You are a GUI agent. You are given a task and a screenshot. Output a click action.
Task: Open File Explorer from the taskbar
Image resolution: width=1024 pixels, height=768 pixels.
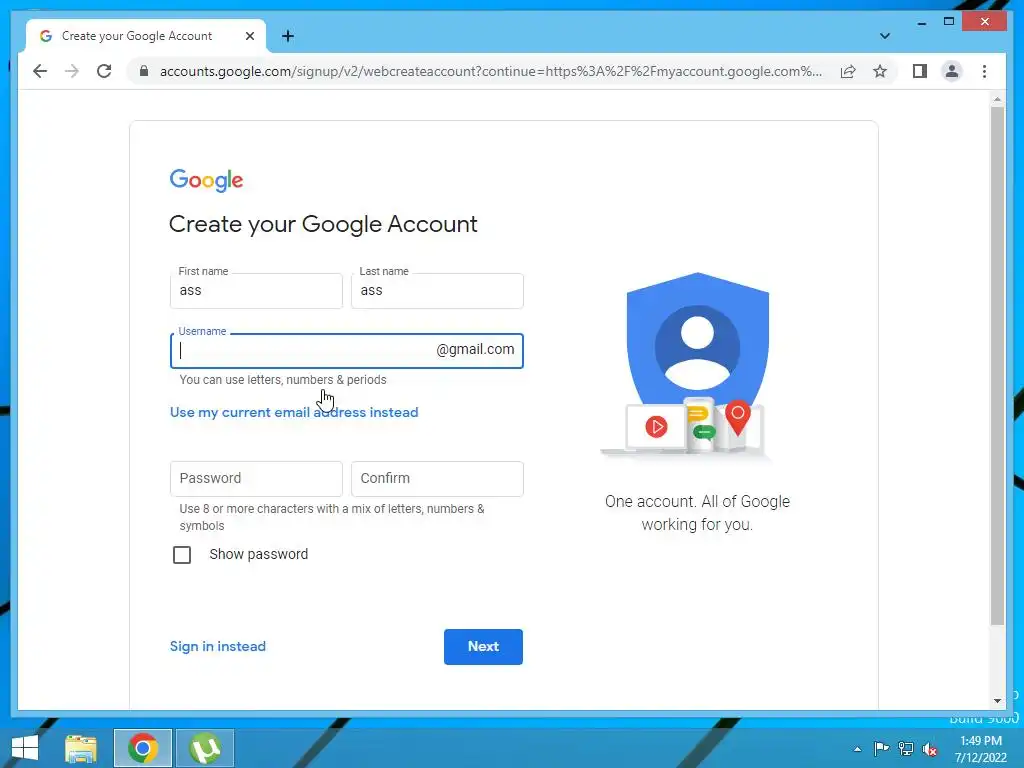click(81, 748)
